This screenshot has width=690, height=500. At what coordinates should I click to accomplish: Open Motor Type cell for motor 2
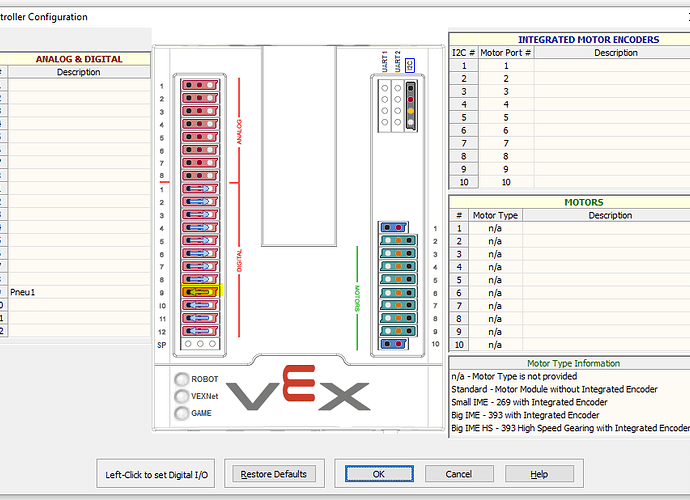[x=495, y=241]
